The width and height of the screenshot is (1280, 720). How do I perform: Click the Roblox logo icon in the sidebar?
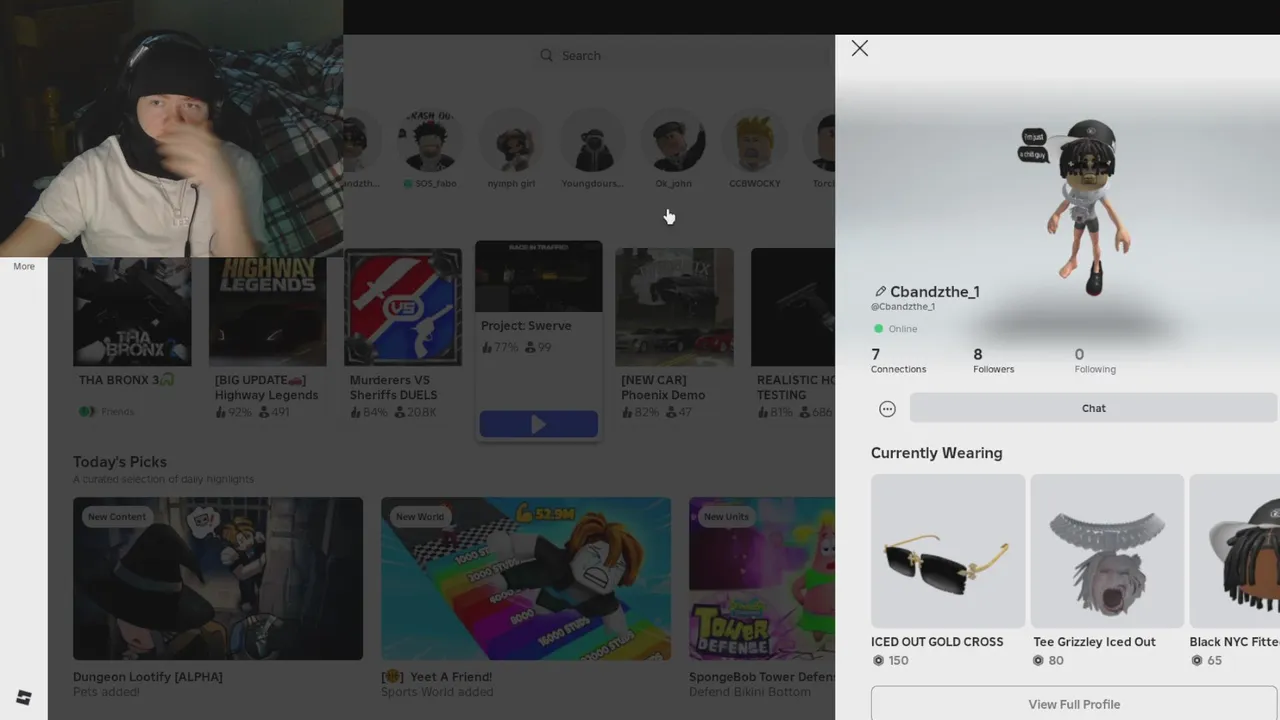[x=24, y=698]
